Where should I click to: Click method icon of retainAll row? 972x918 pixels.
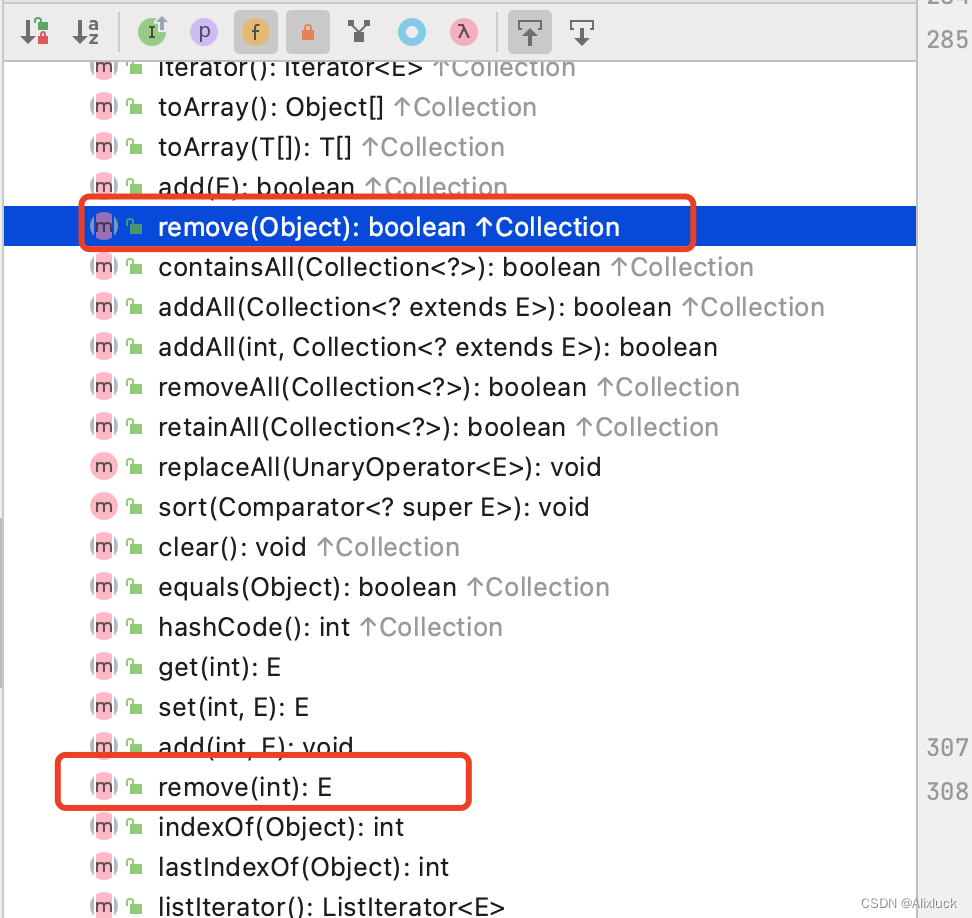tap(104, 427)
